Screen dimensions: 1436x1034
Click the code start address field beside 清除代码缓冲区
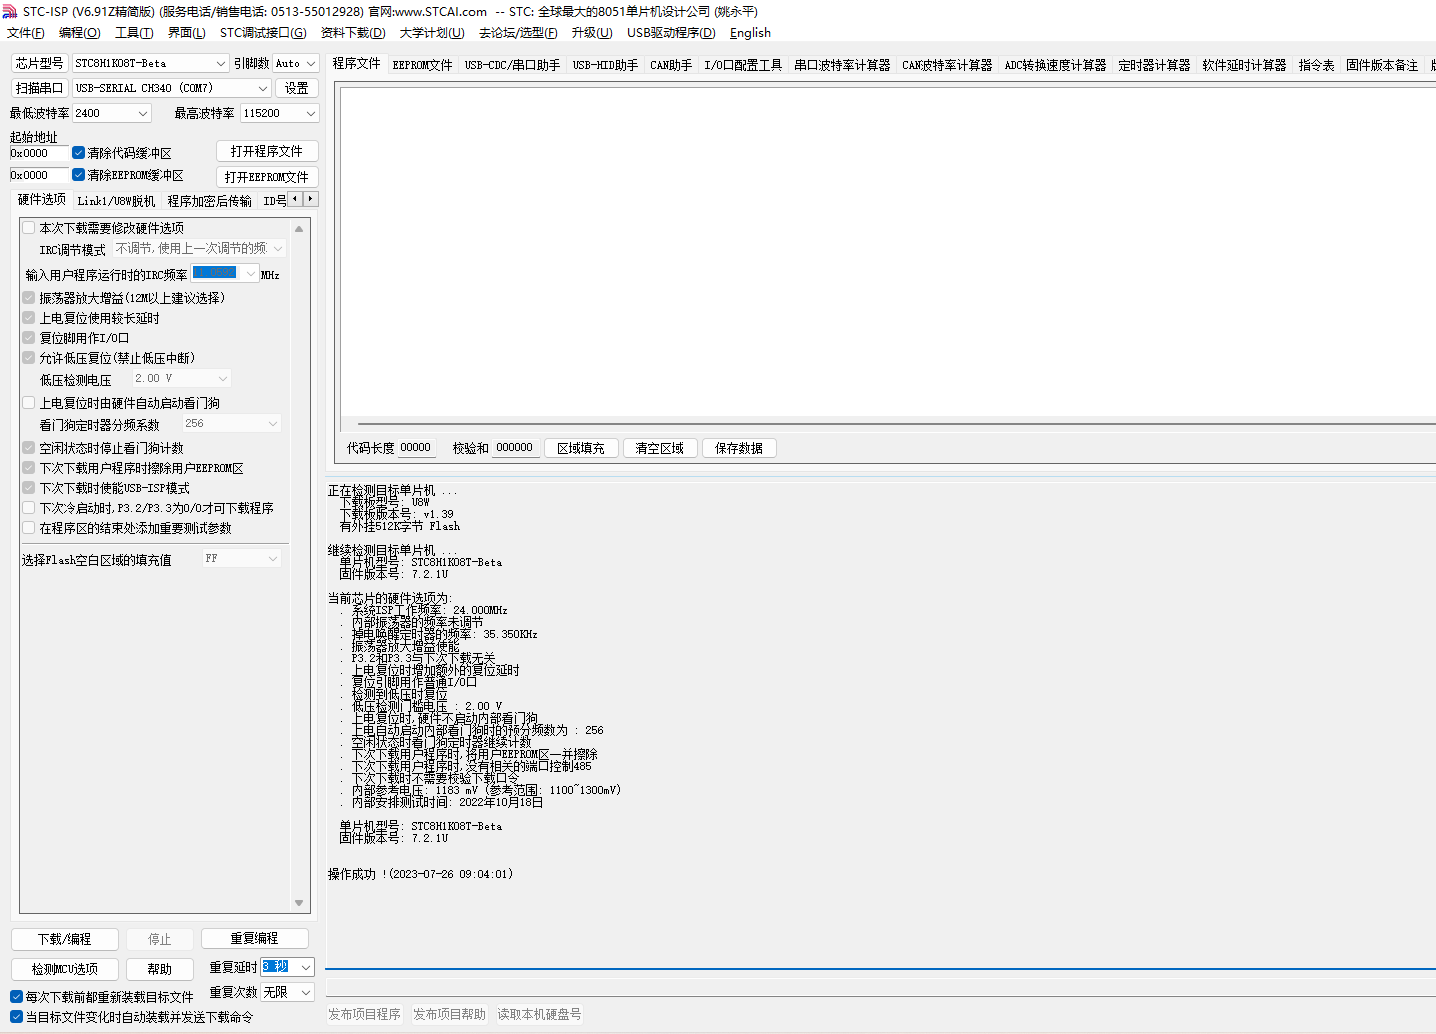pyautogui.click(x=39, y=153)
